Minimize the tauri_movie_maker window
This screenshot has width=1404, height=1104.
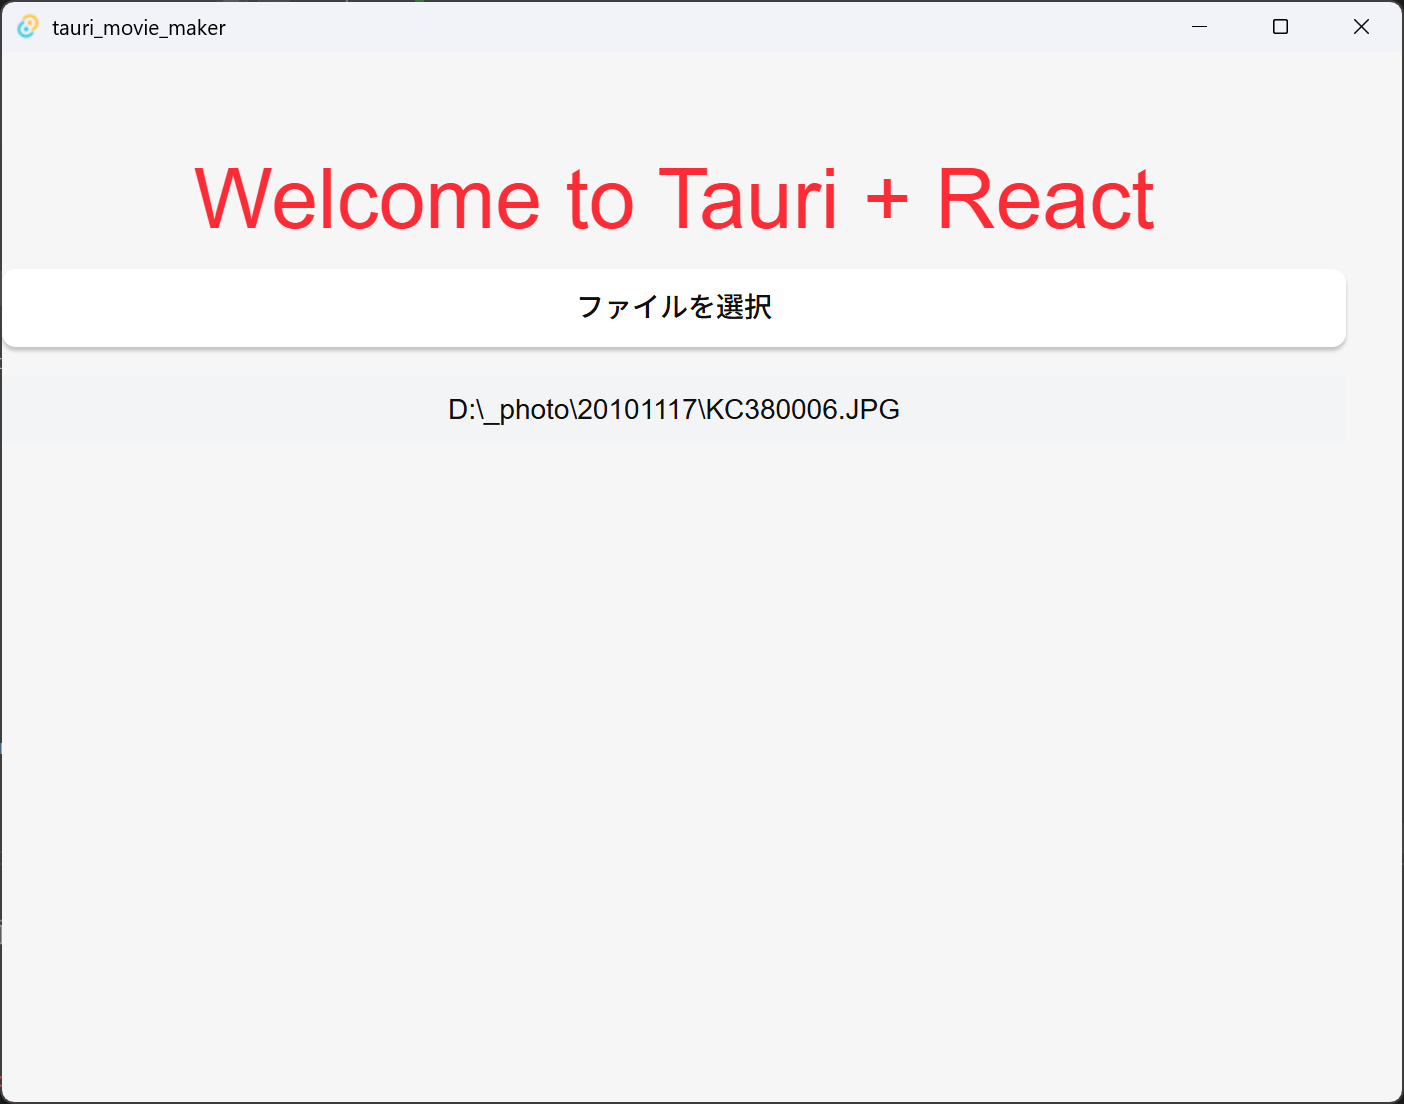[x=1200, y=27]
